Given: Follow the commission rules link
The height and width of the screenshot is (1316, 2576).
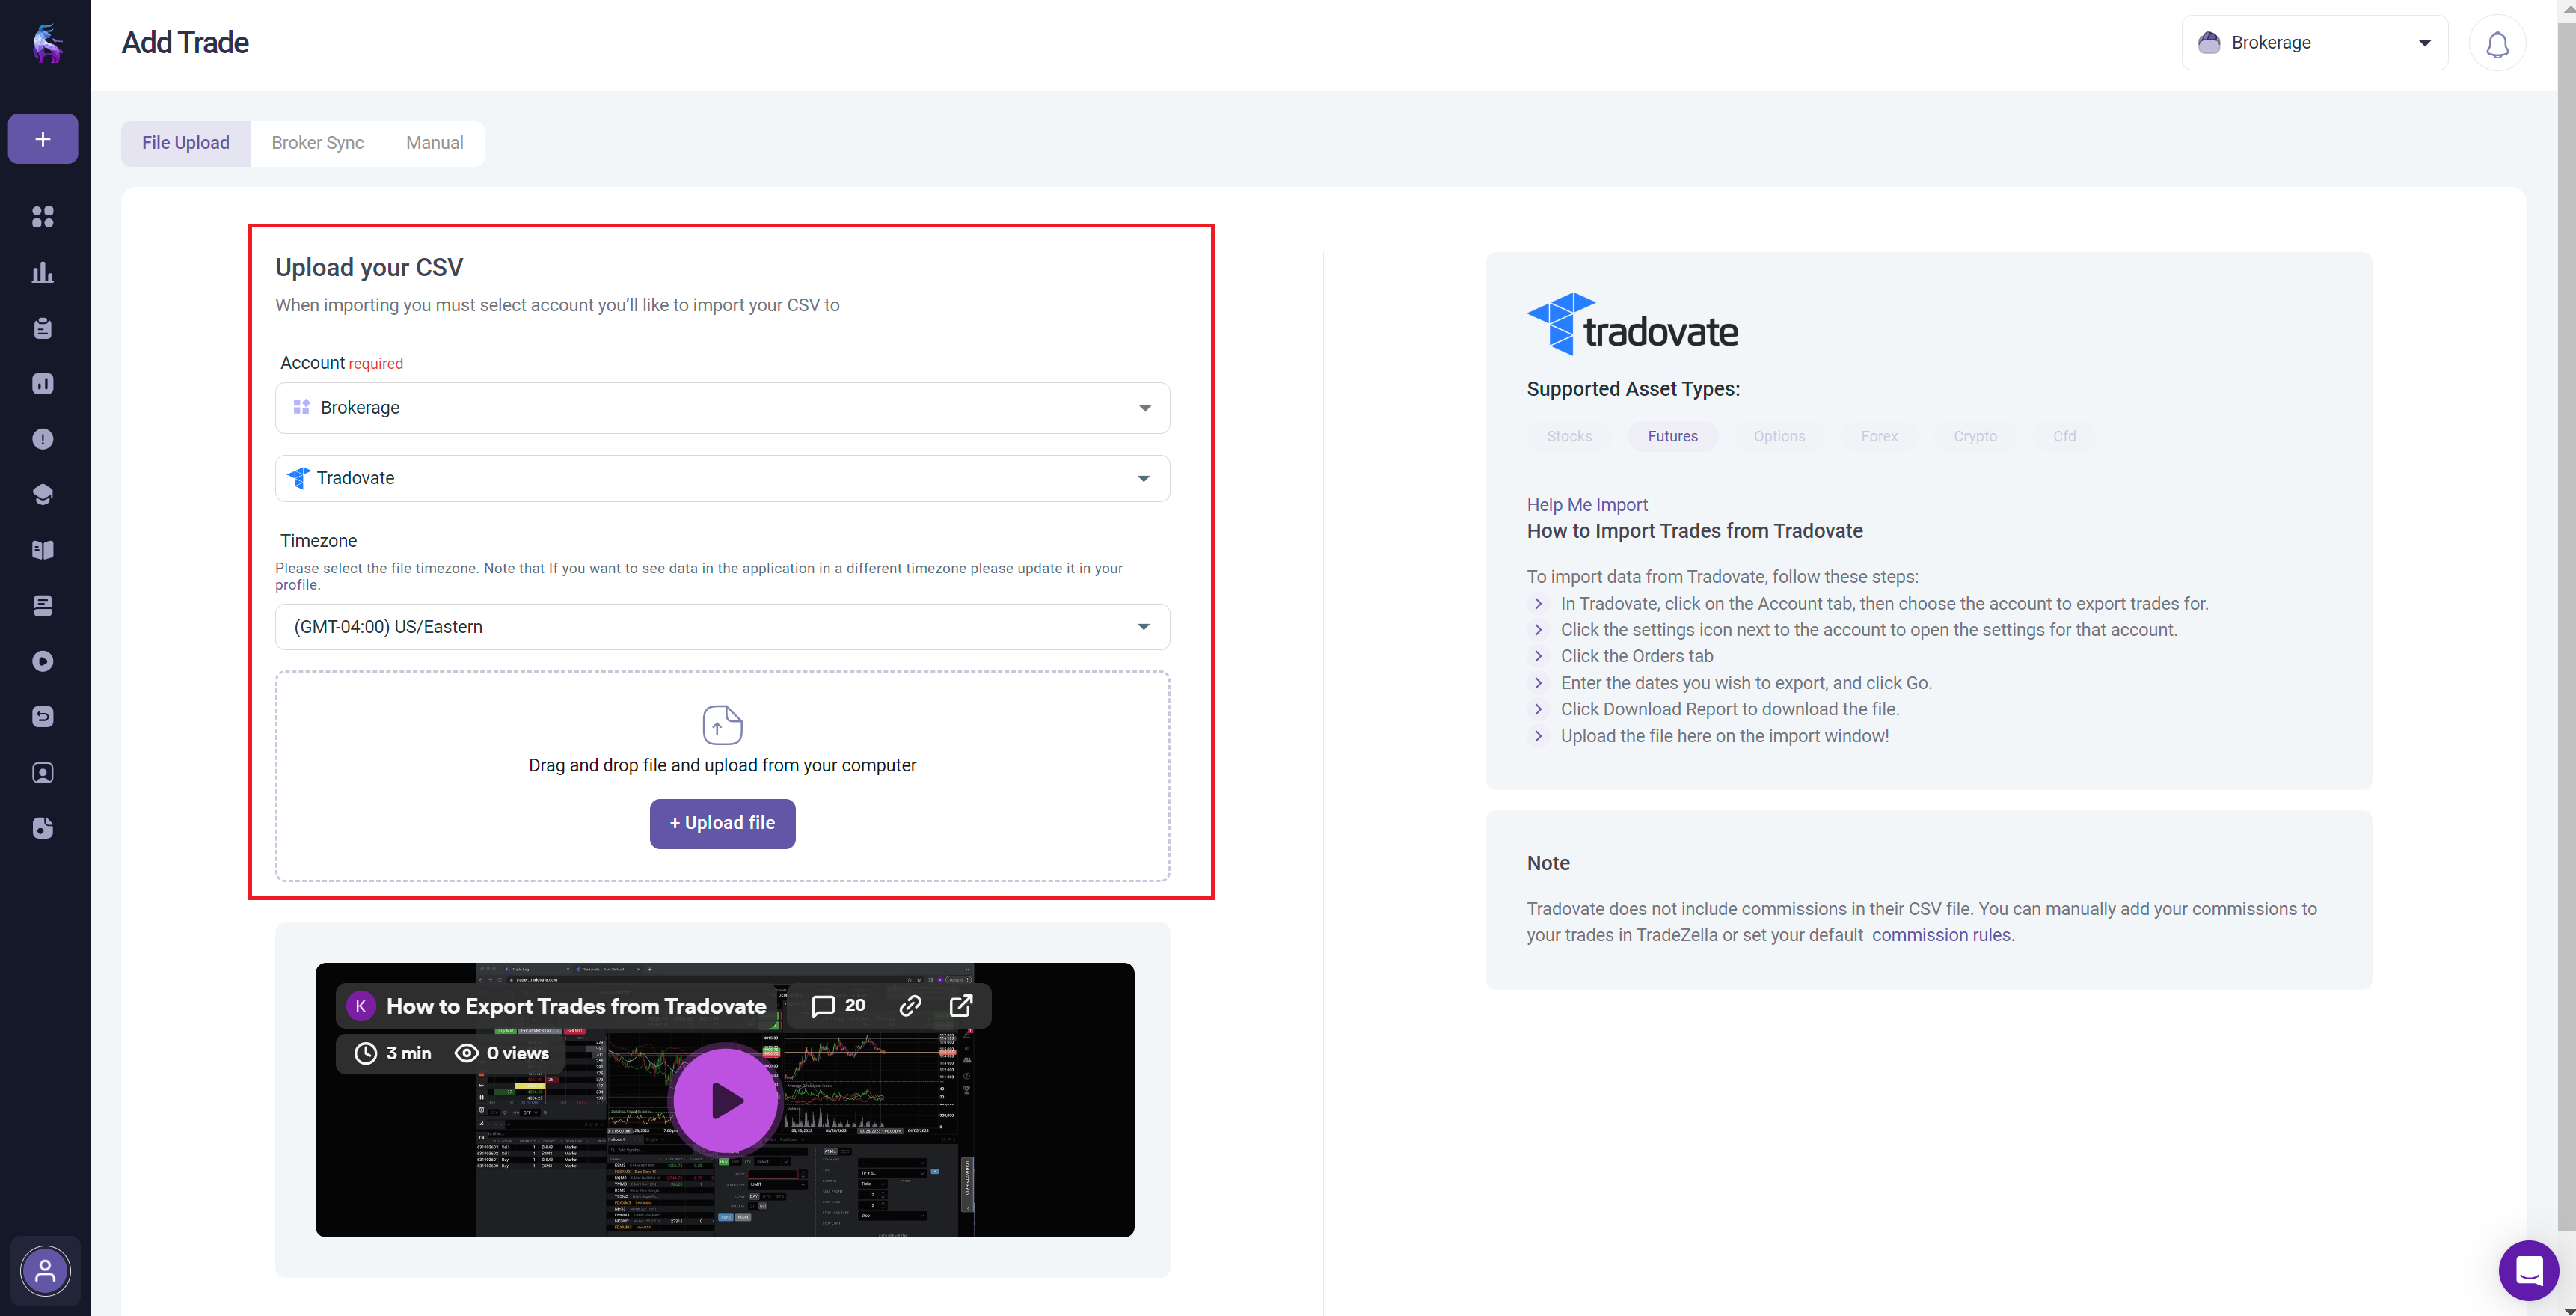Looking at the screenshot, I should coord(1940,935).
